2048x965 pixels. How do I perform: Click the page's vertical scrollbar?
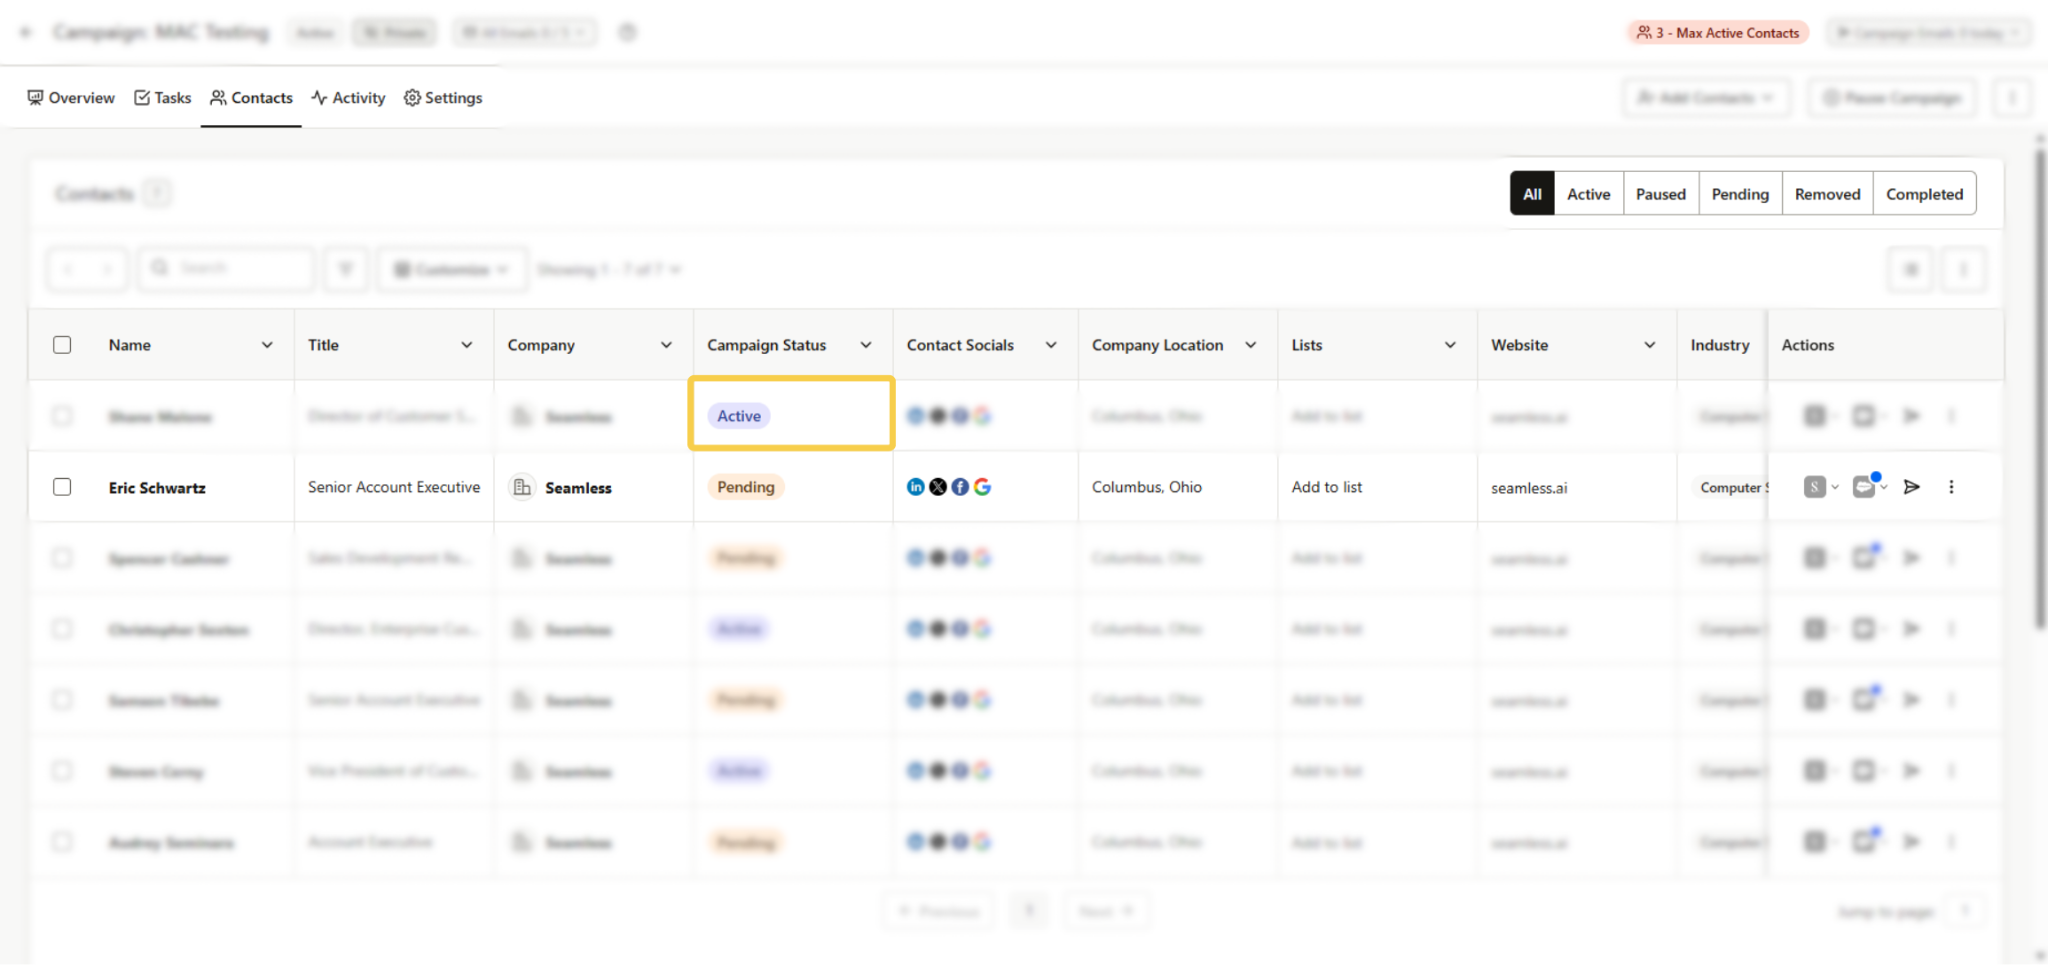point(2040,390)
